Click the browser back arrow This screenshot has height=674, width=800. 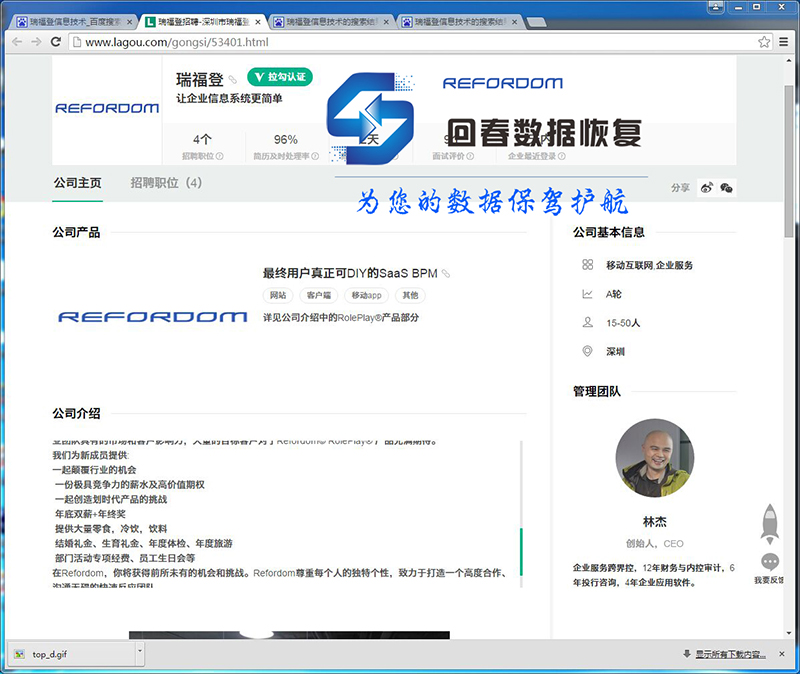[15, 42]
